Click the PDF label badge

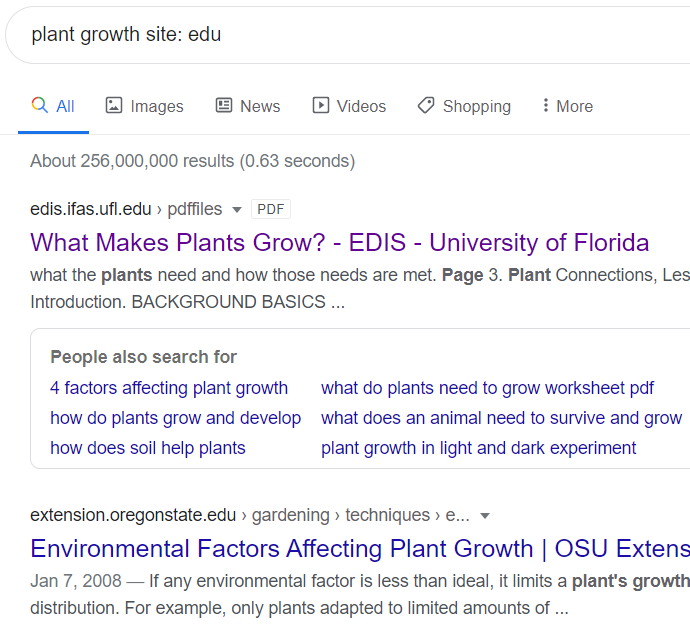point(271,209)
